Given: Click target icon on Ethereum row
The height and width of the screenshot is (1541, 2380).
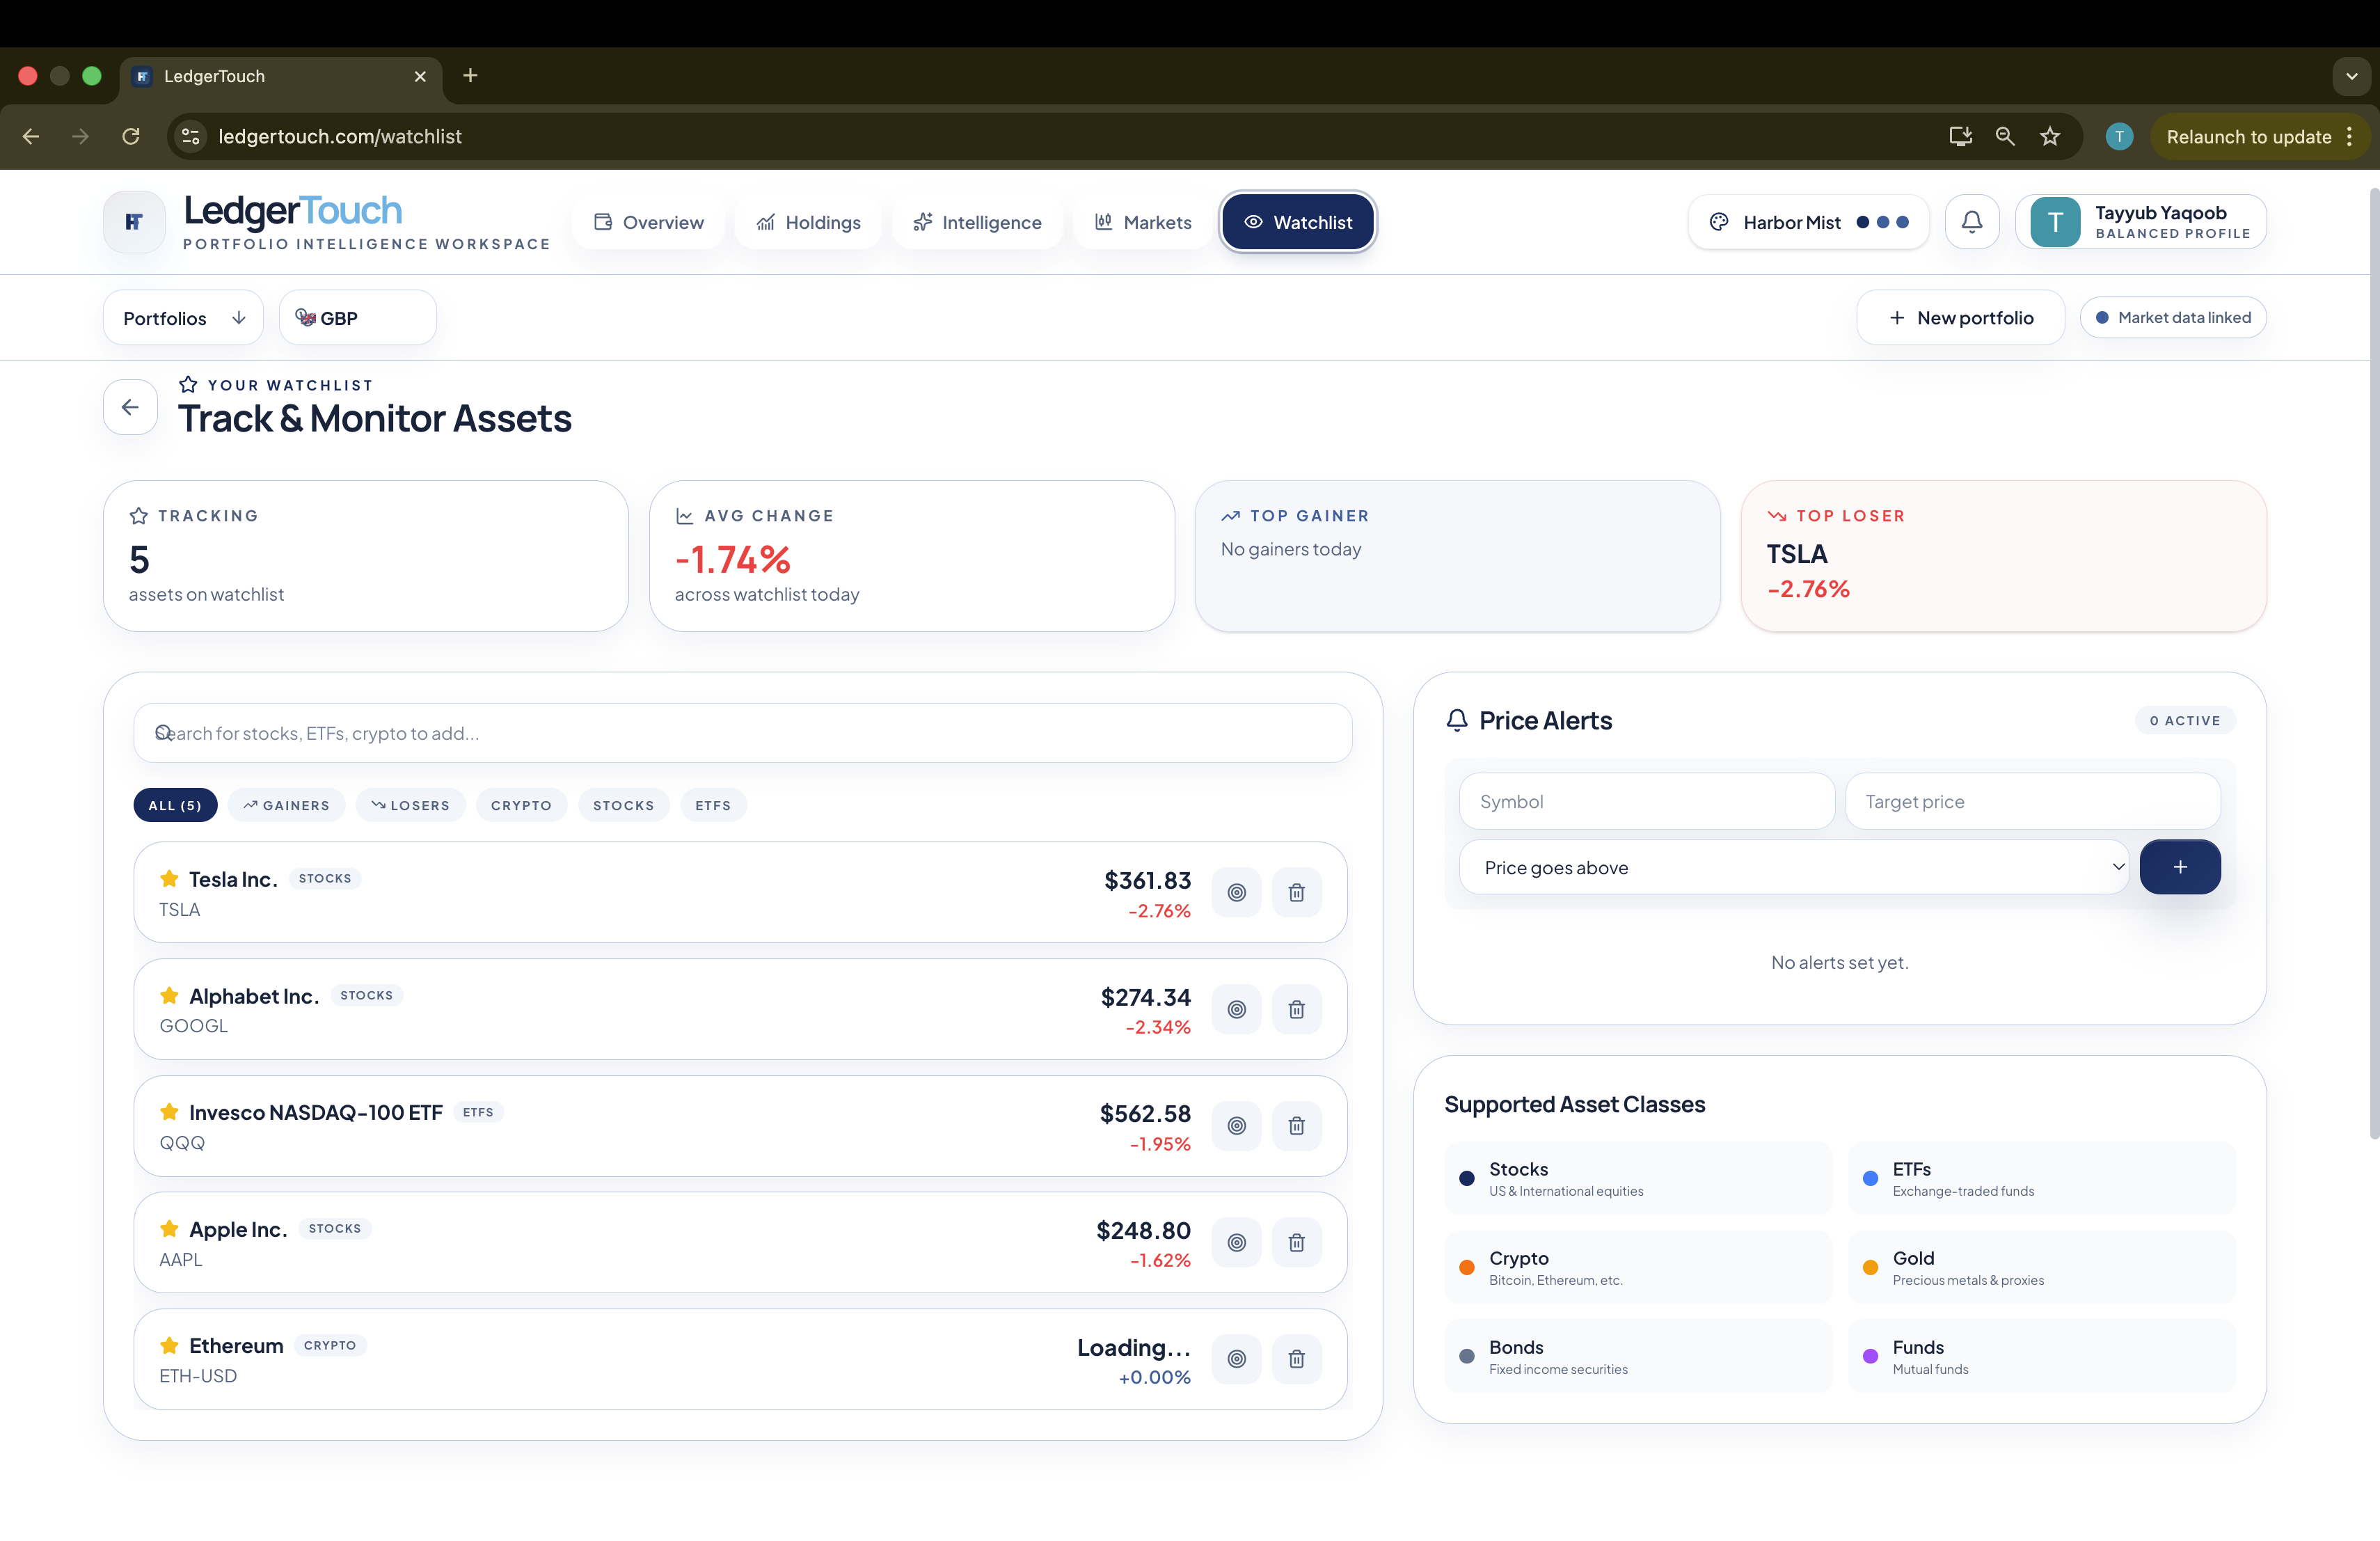Looking at the screenshot, I should coord(1236,1358).
